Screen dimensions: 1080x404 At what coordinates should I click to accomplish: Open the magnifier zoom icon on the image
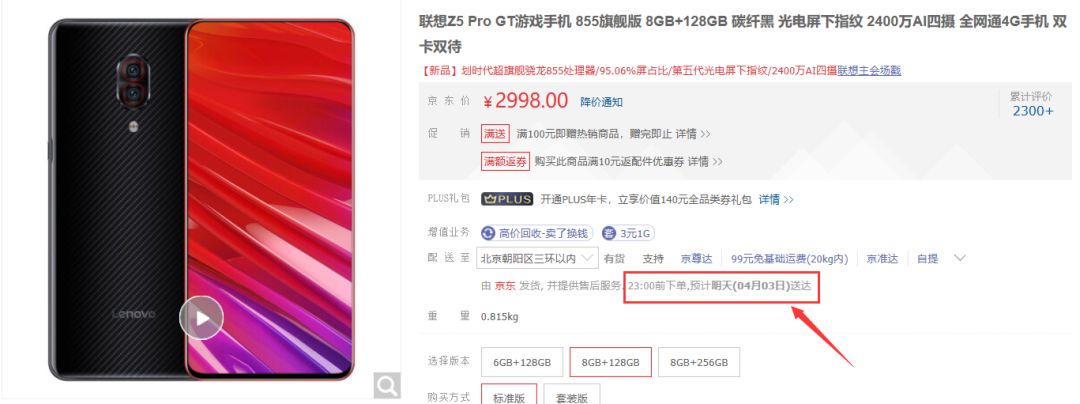point(387,385)
